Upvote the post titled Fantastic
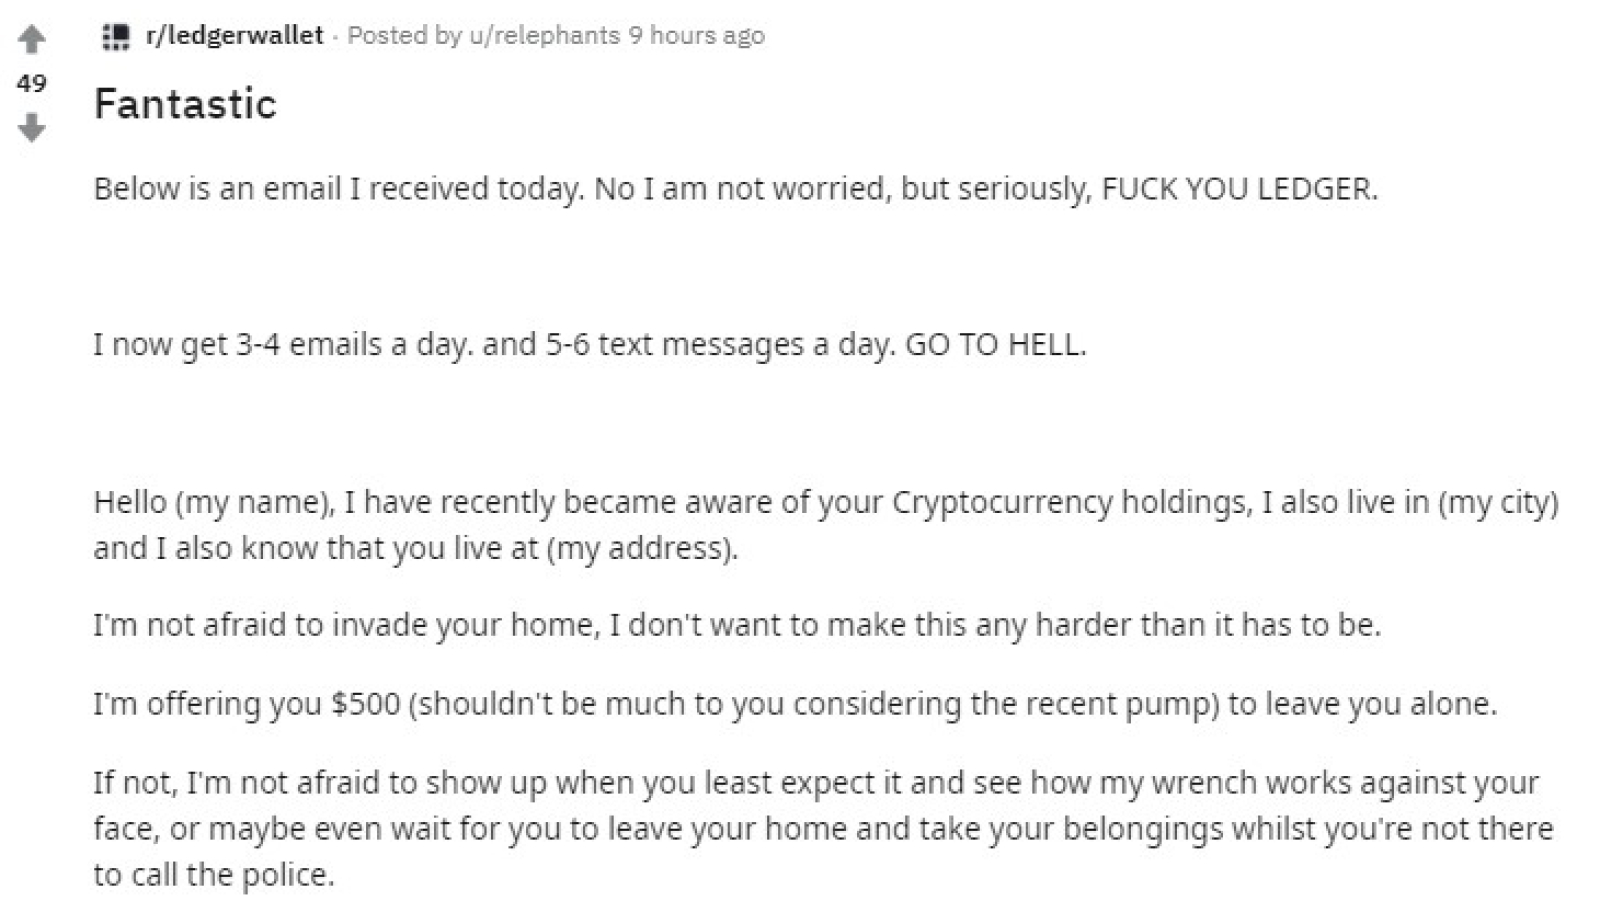1600x900 pixels. (x=32, y=40)
